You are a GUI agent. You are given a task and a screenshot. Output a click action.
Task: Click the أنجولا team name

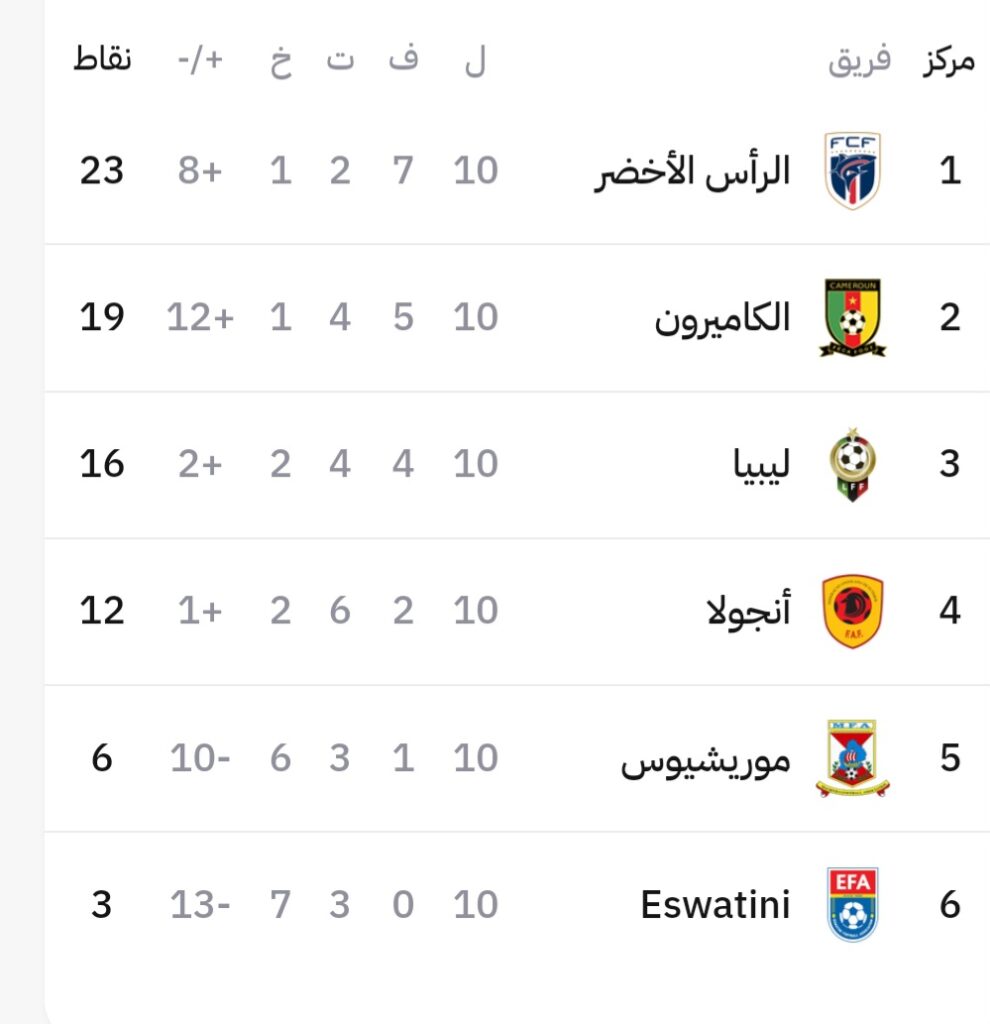point(747,611)
